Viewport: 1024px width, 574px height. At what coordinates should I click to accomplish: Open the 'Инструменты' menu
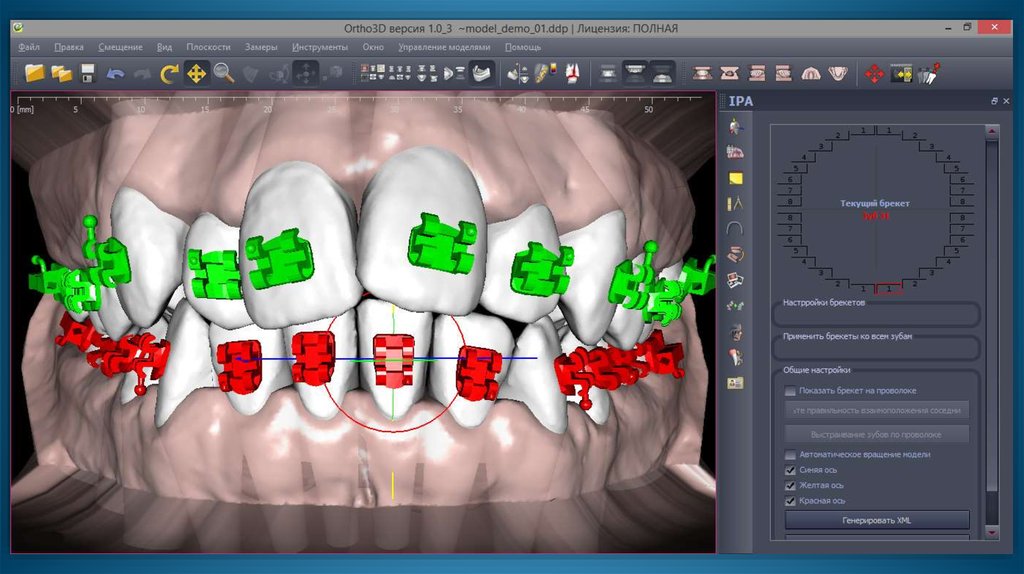tap(320, 47)
